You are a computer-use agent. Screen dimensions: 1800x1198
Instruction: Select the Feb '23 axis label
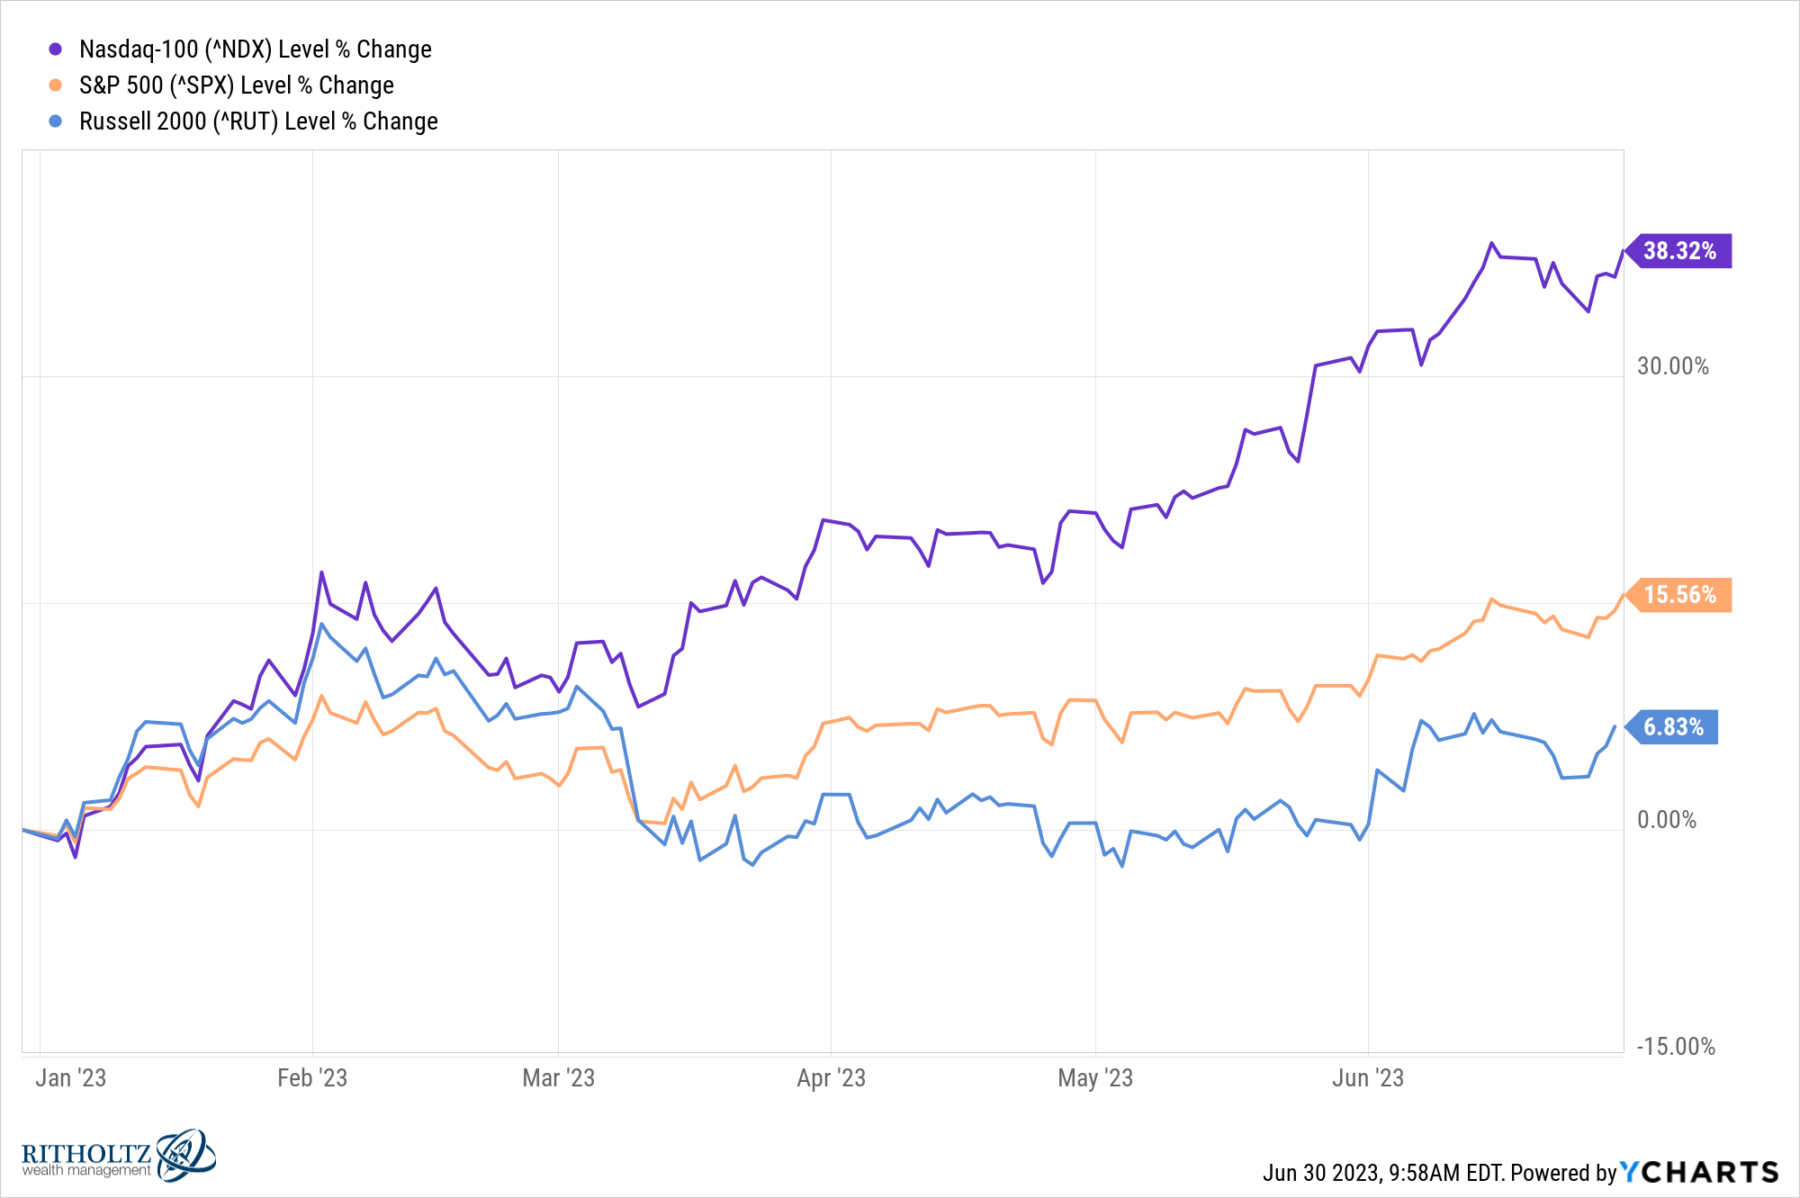pyautogui.click(x=312, y=1078)
